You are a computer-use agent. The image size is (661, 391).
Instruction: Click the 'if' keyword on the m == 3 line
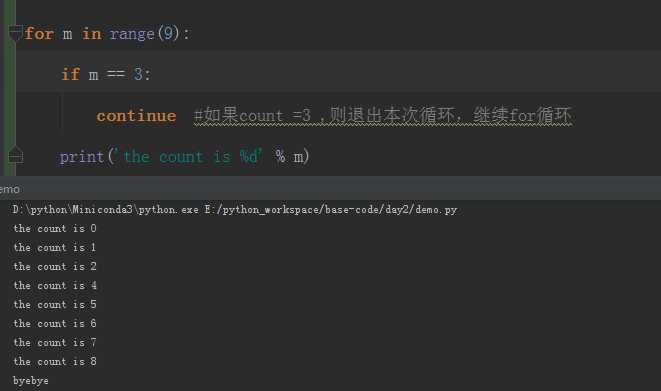point(70,74)
